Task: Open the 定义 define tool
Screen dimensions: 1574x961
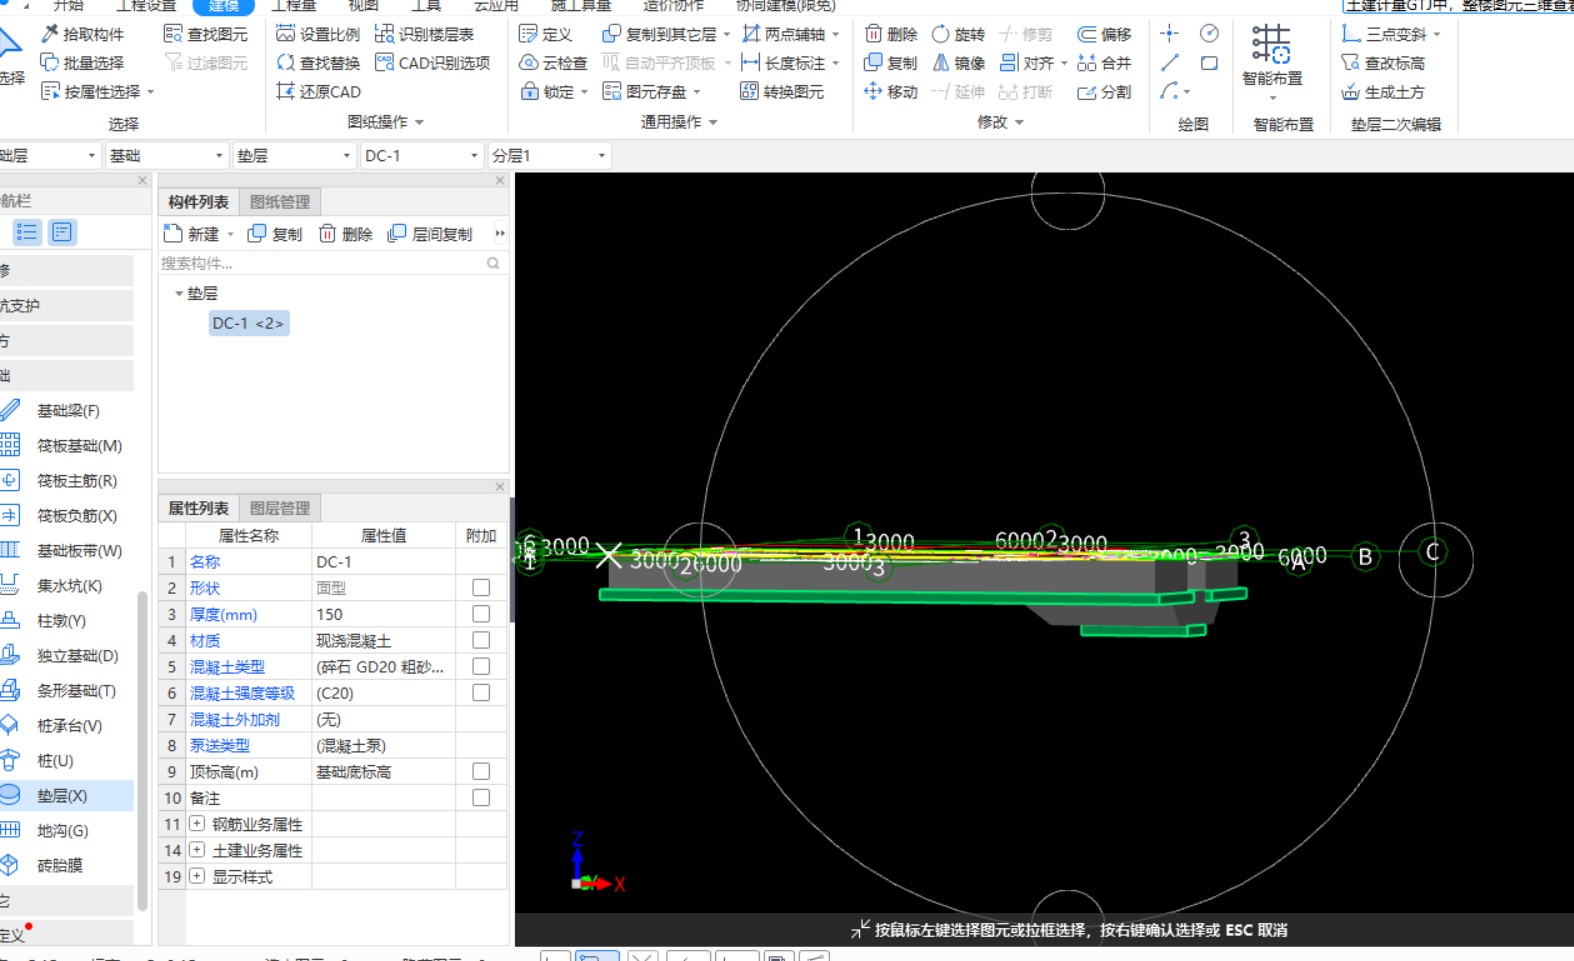Action: [546, 34]
